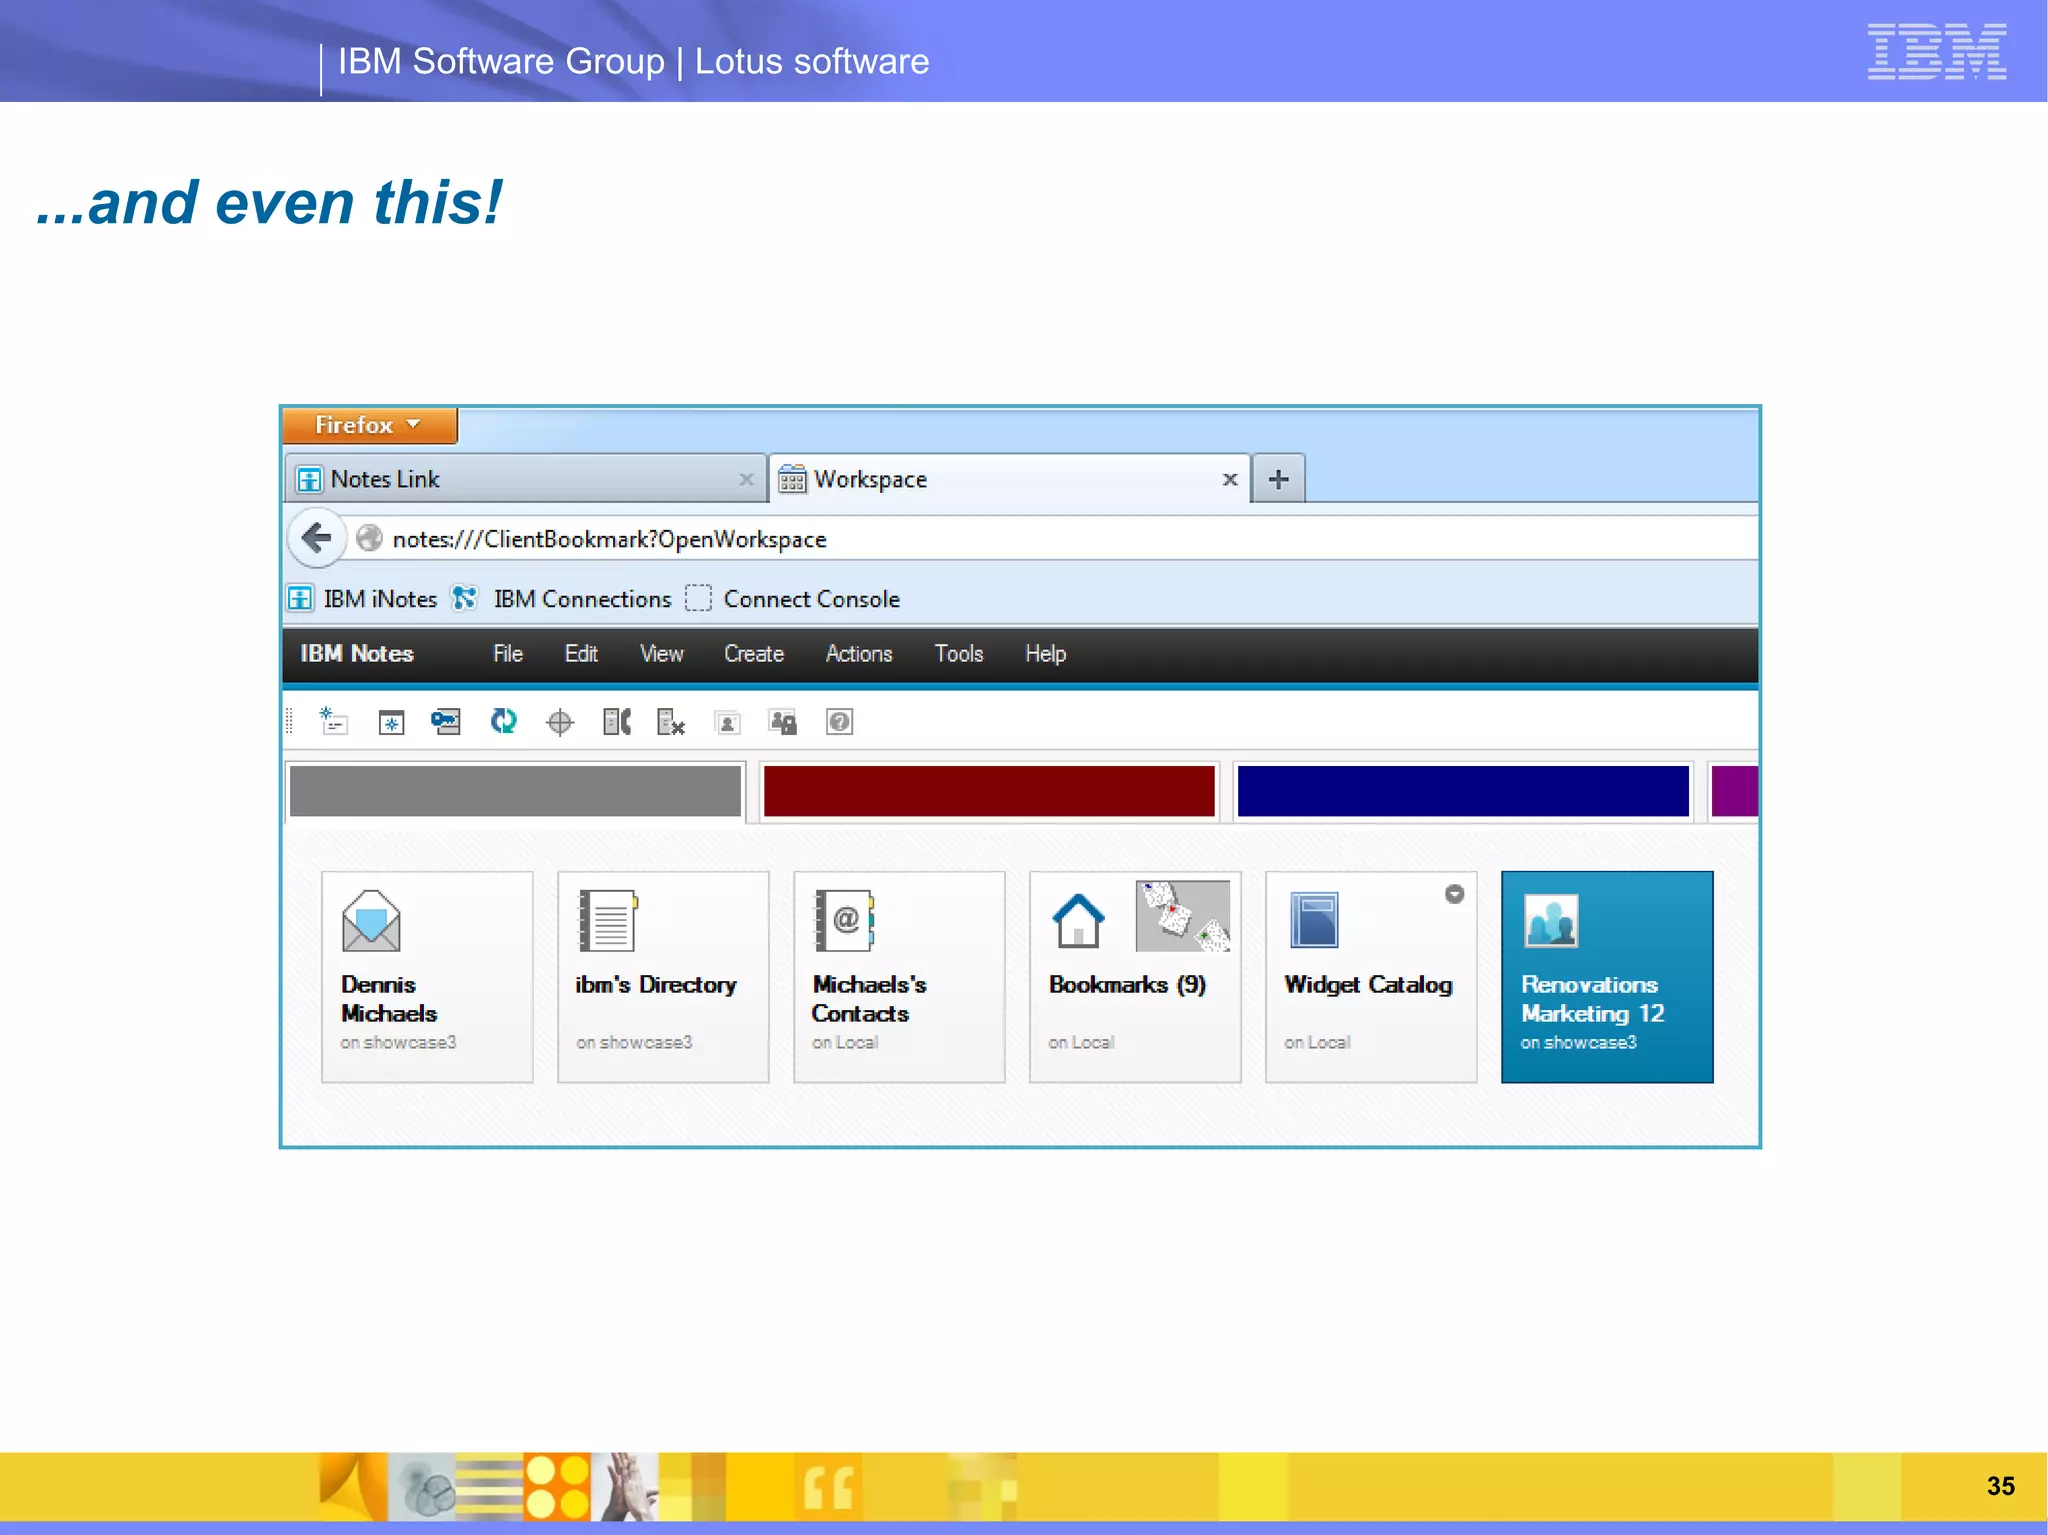The height and width of the screenshot is (1535, 2048).
Task: Click the crosshair target toolbar icon
Action: click(560, 722)
